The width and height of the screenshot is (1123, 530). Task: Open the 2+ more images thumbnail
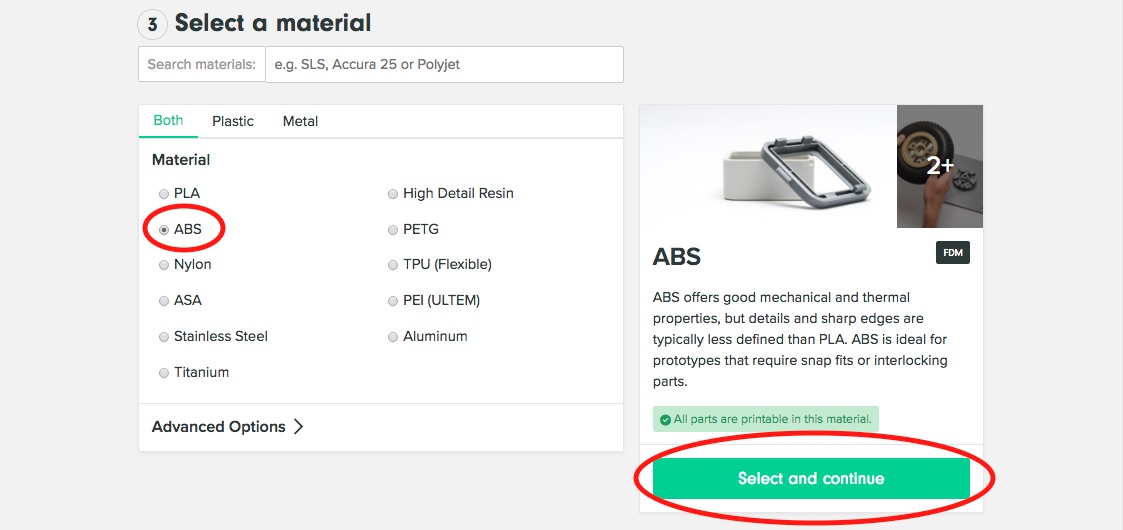tap(940, 166)
